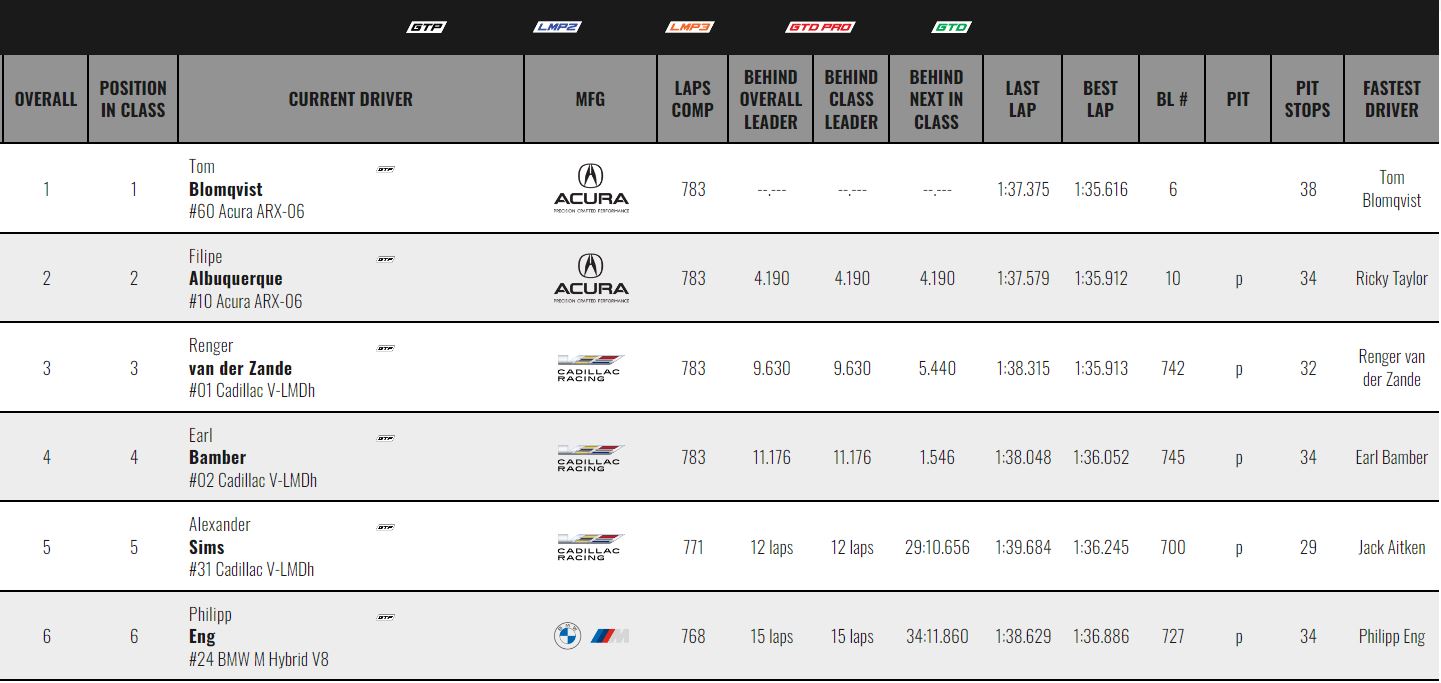Select the GTP class filter icon
This screenshot has height=683, width=1441.
point(426,27)
